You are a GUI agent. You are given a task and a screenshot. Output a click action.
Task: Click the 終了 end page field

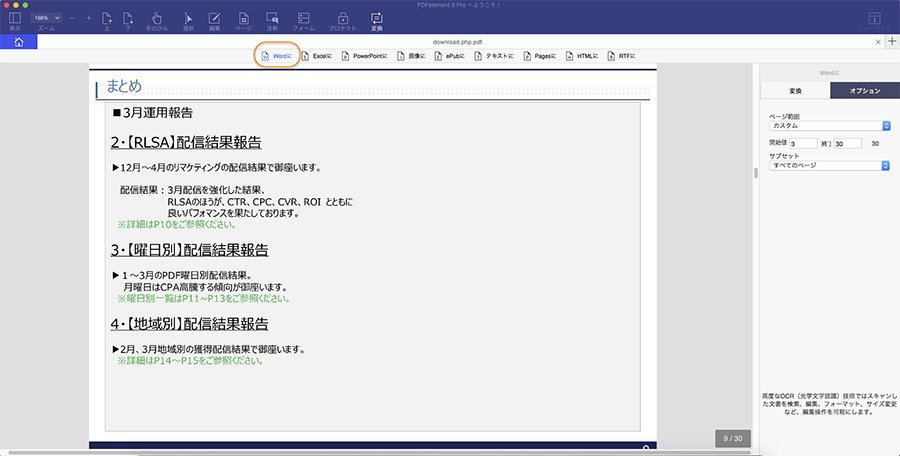point(848,144)
